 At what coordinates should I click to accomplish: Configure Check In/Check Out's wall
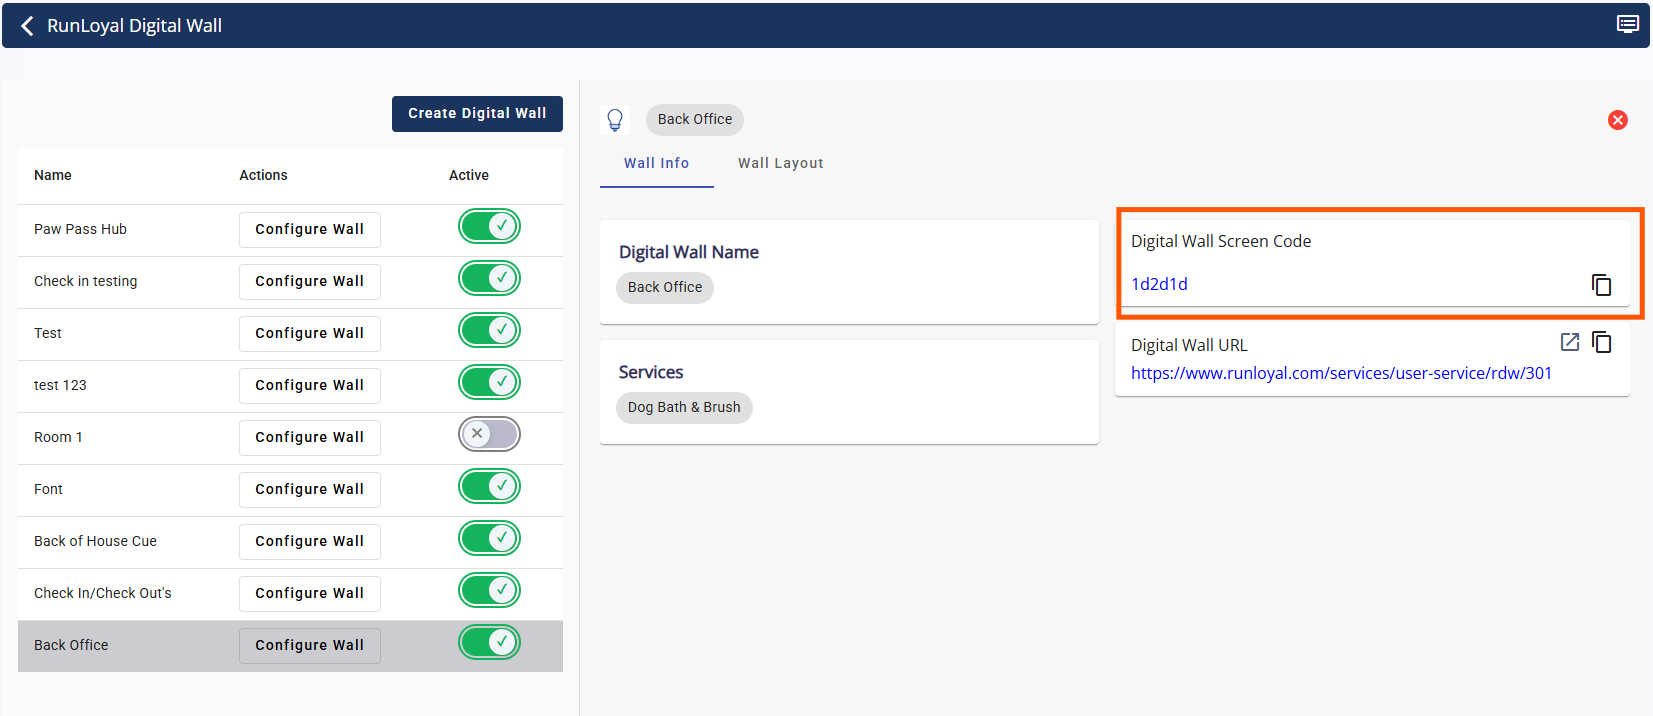tap(310, 593)
